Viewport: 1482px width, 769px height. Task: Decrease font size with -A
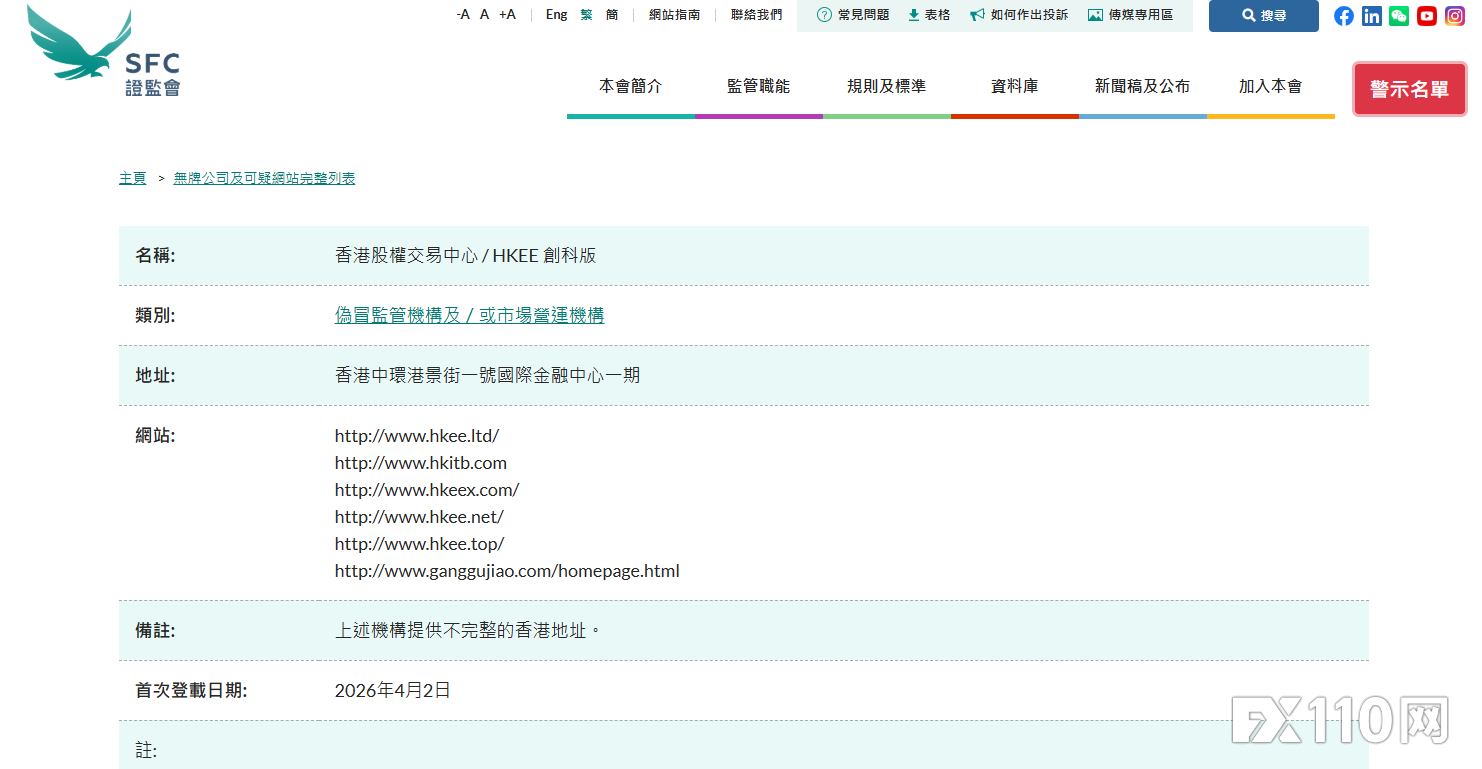pos(463,15)
